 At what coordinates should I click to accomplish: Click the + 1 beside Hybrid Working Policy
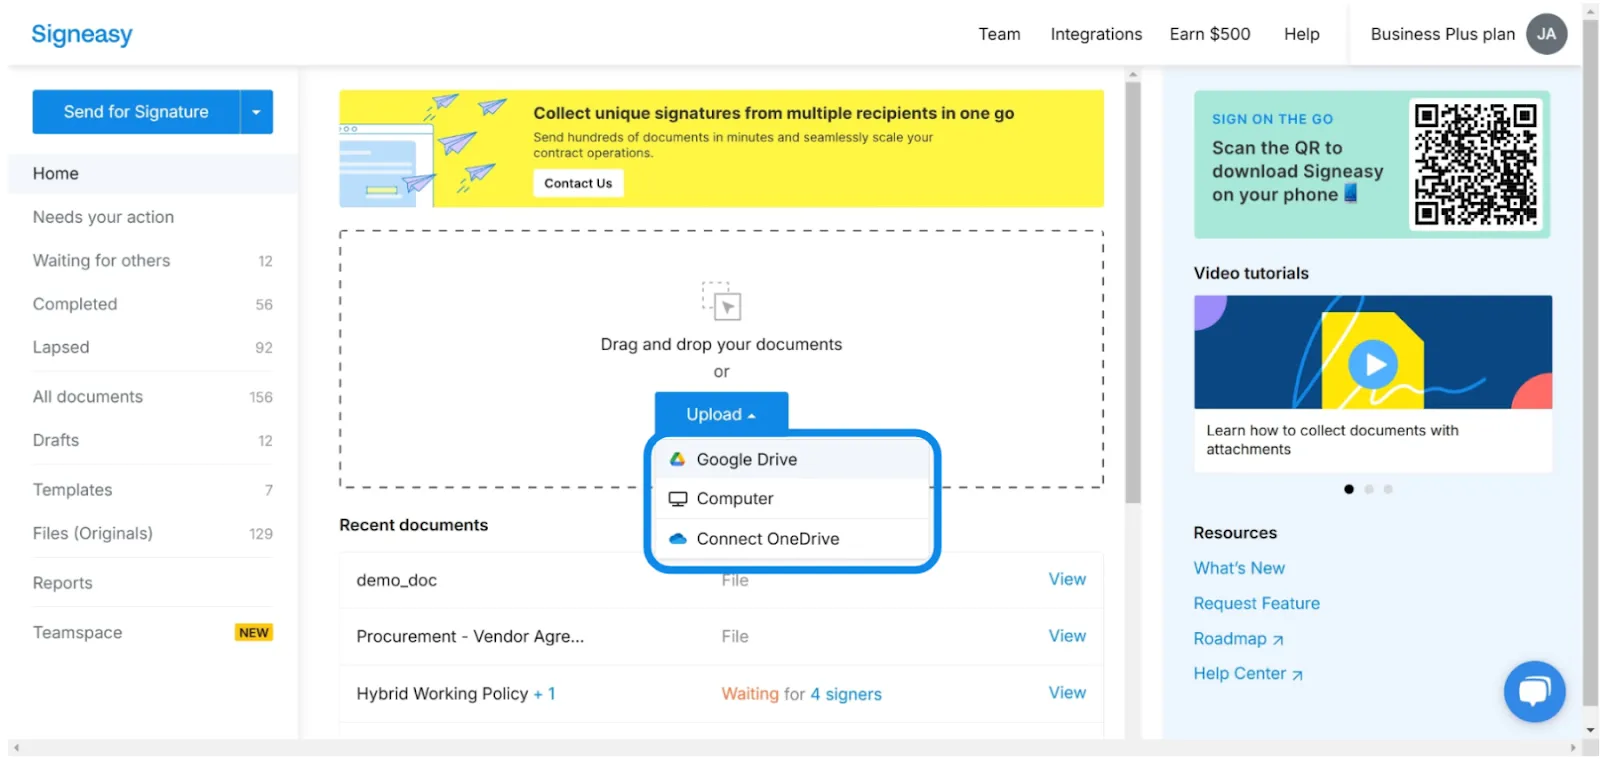pyautogui.click(x=545, y=693)
